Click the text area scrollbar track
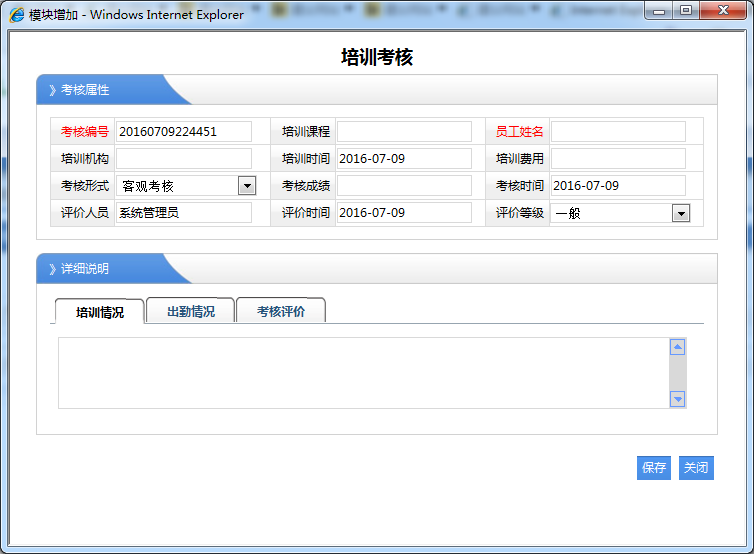The height and width of the screenshot is (554, 754). 677,373
